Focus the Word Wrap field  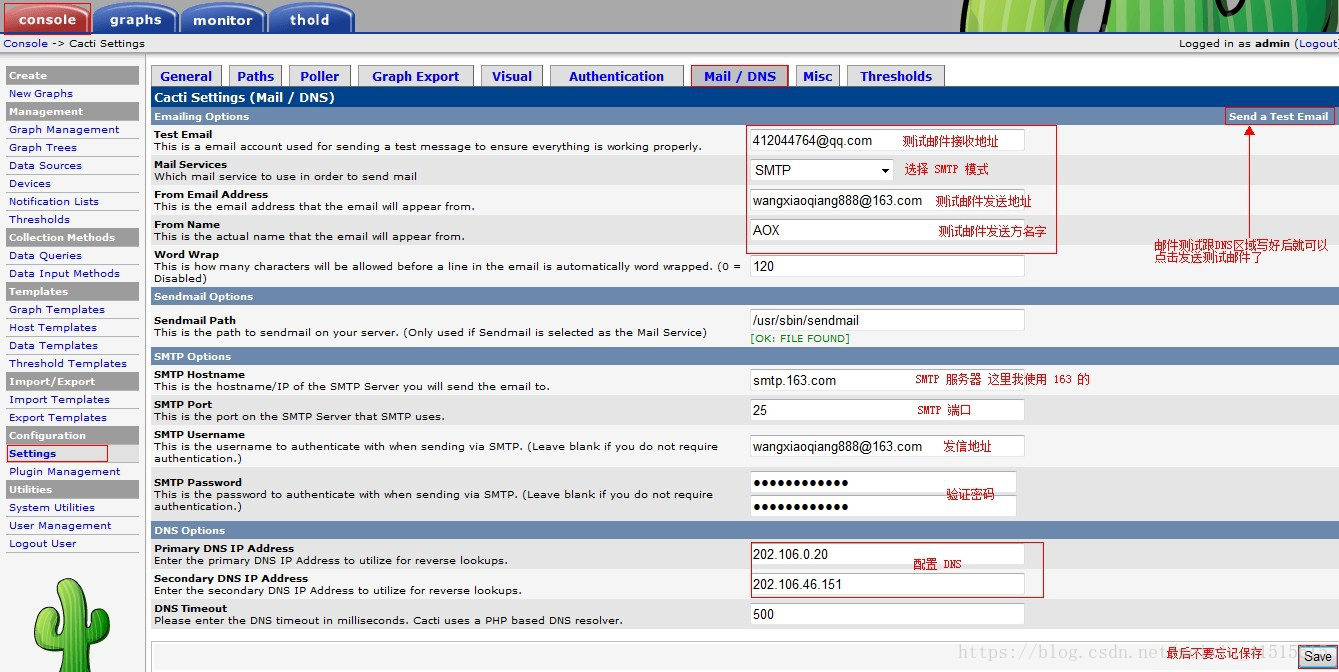(x=887, y=267)
